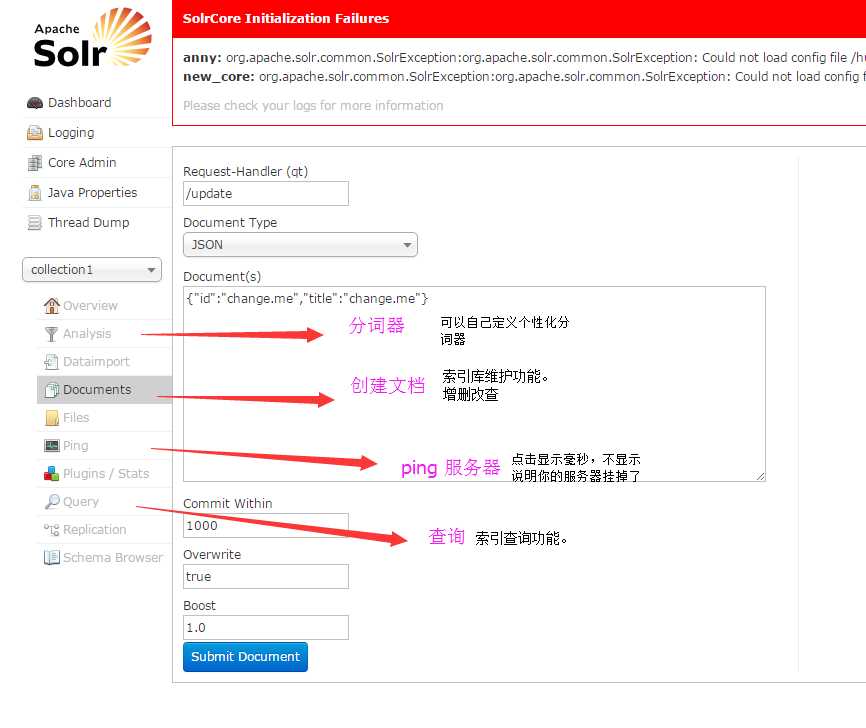Click the Schema Browser book icon
The image size is (866, 728).
pos(51,557)
